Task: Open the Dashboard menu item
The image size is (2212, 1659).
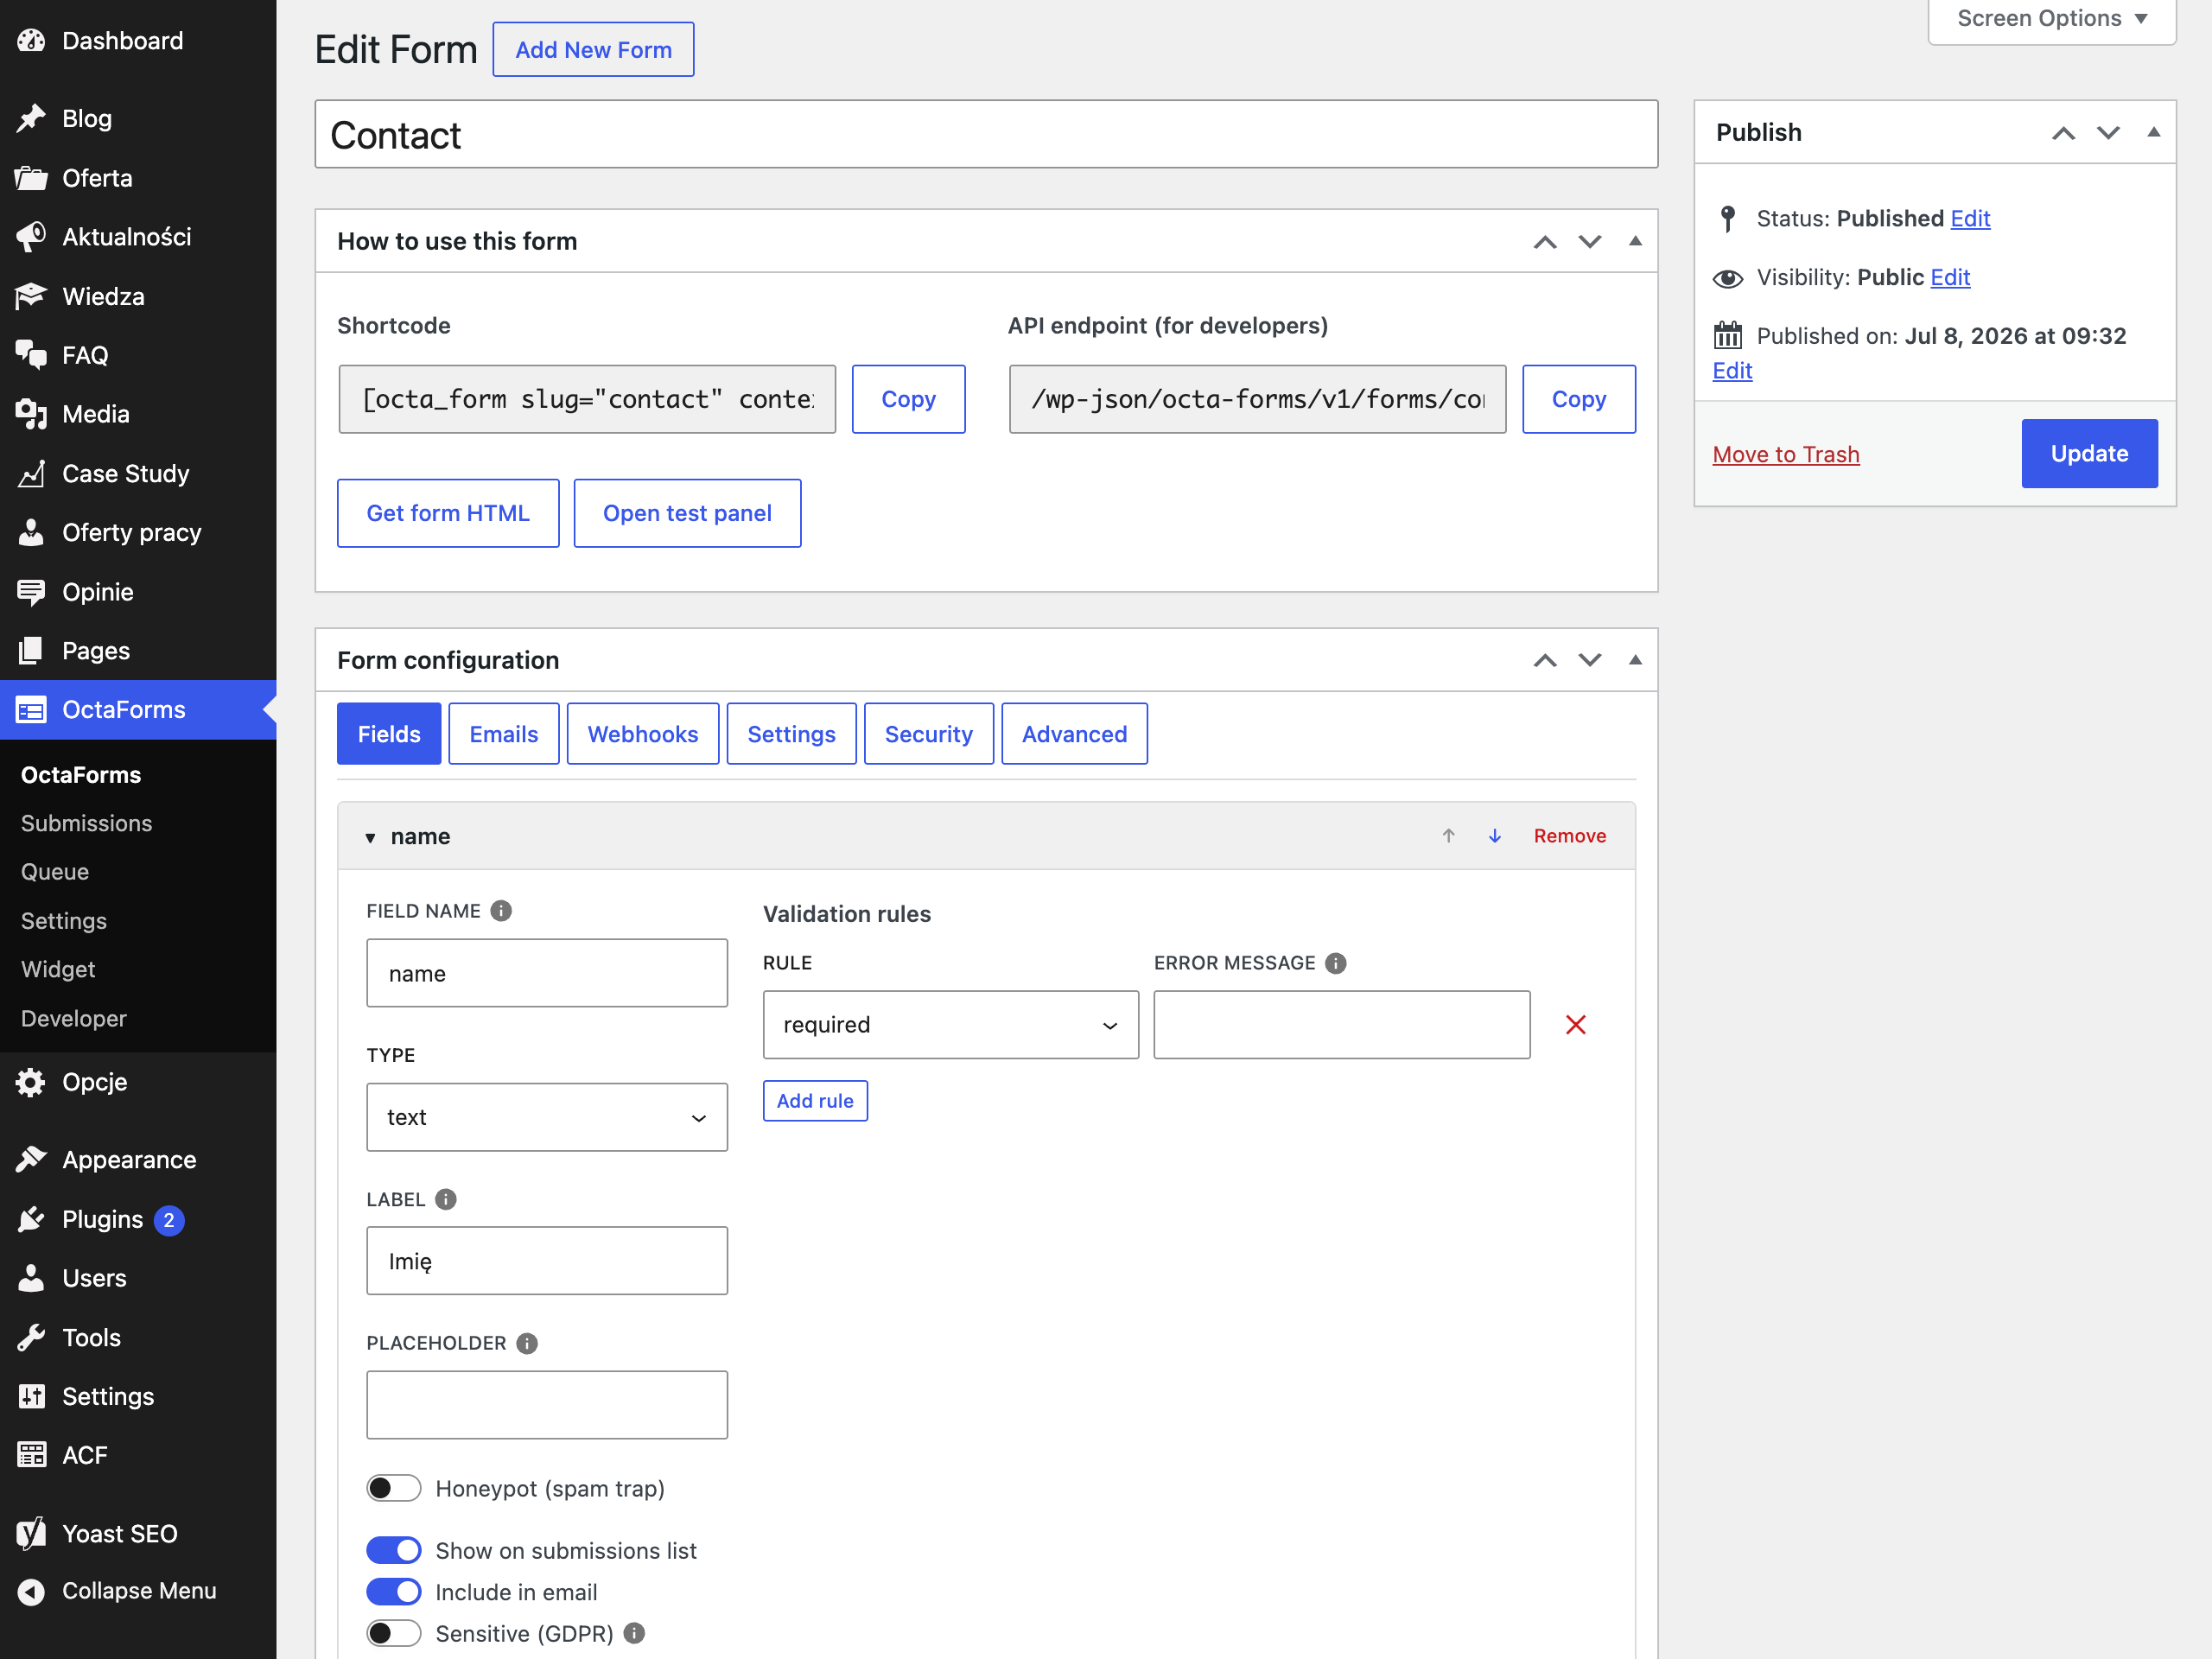Action: 138,41
